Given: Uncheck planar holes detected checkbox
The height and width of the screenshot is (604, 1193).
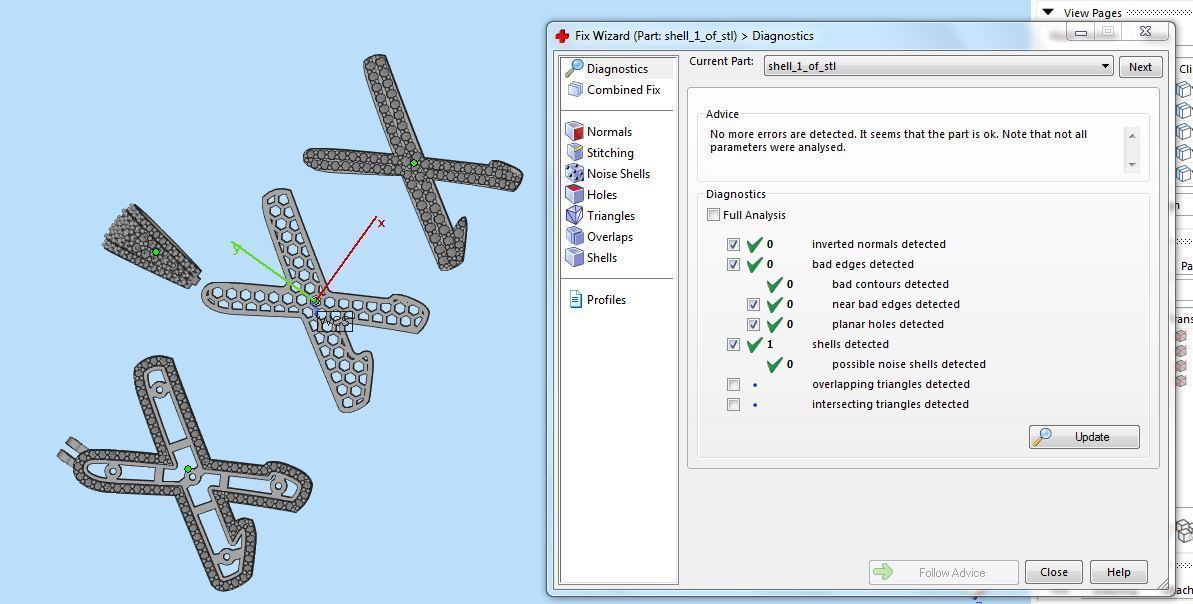Looking at the screenshot, I should [753, 324].
